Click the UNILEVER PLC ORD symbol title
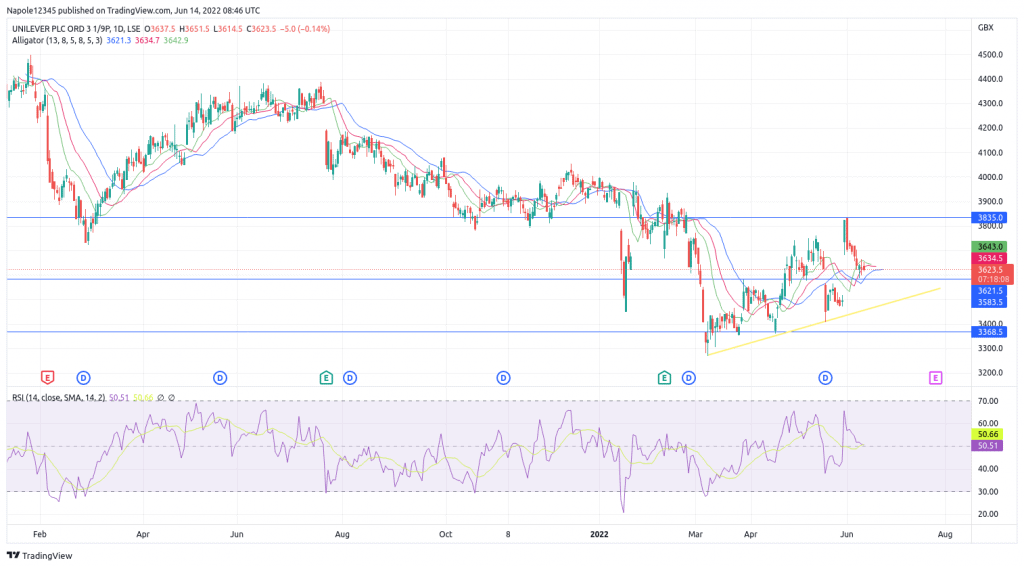The image size is (1024, 567). (x=76, y=29)
